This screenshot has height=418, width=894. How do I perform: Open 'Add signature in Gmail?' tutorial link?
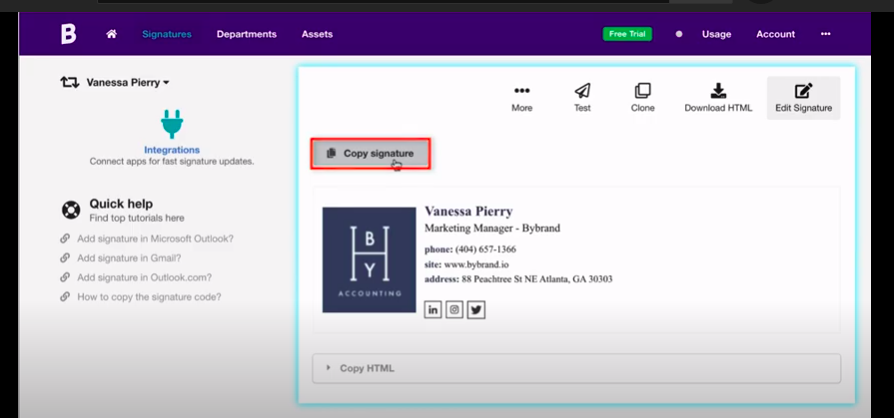point(127,258)
